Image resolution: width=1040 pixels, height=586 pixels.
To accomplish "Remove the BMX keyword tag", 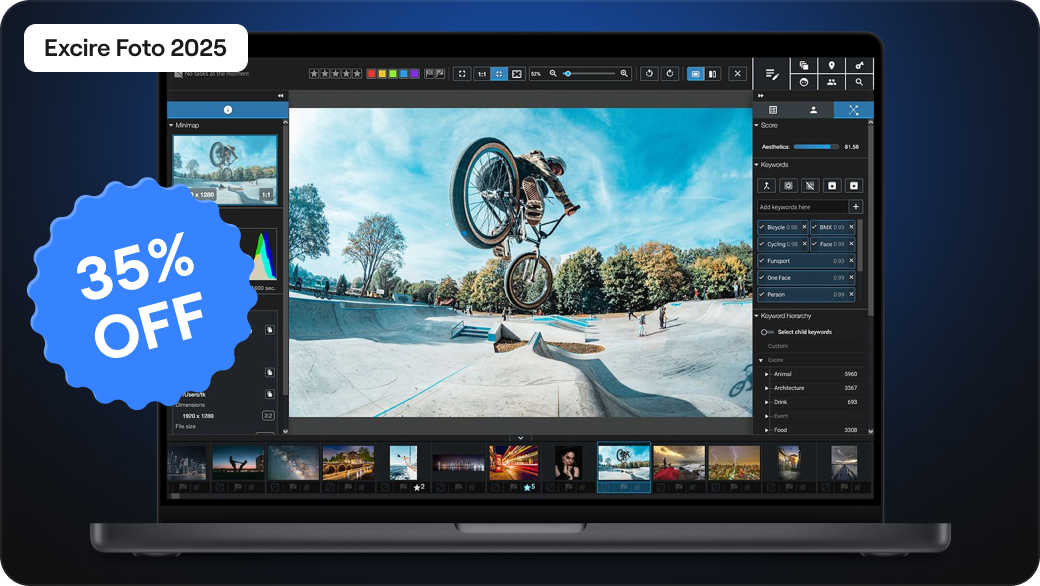I will pyautogui.click(x=851, y=227).
